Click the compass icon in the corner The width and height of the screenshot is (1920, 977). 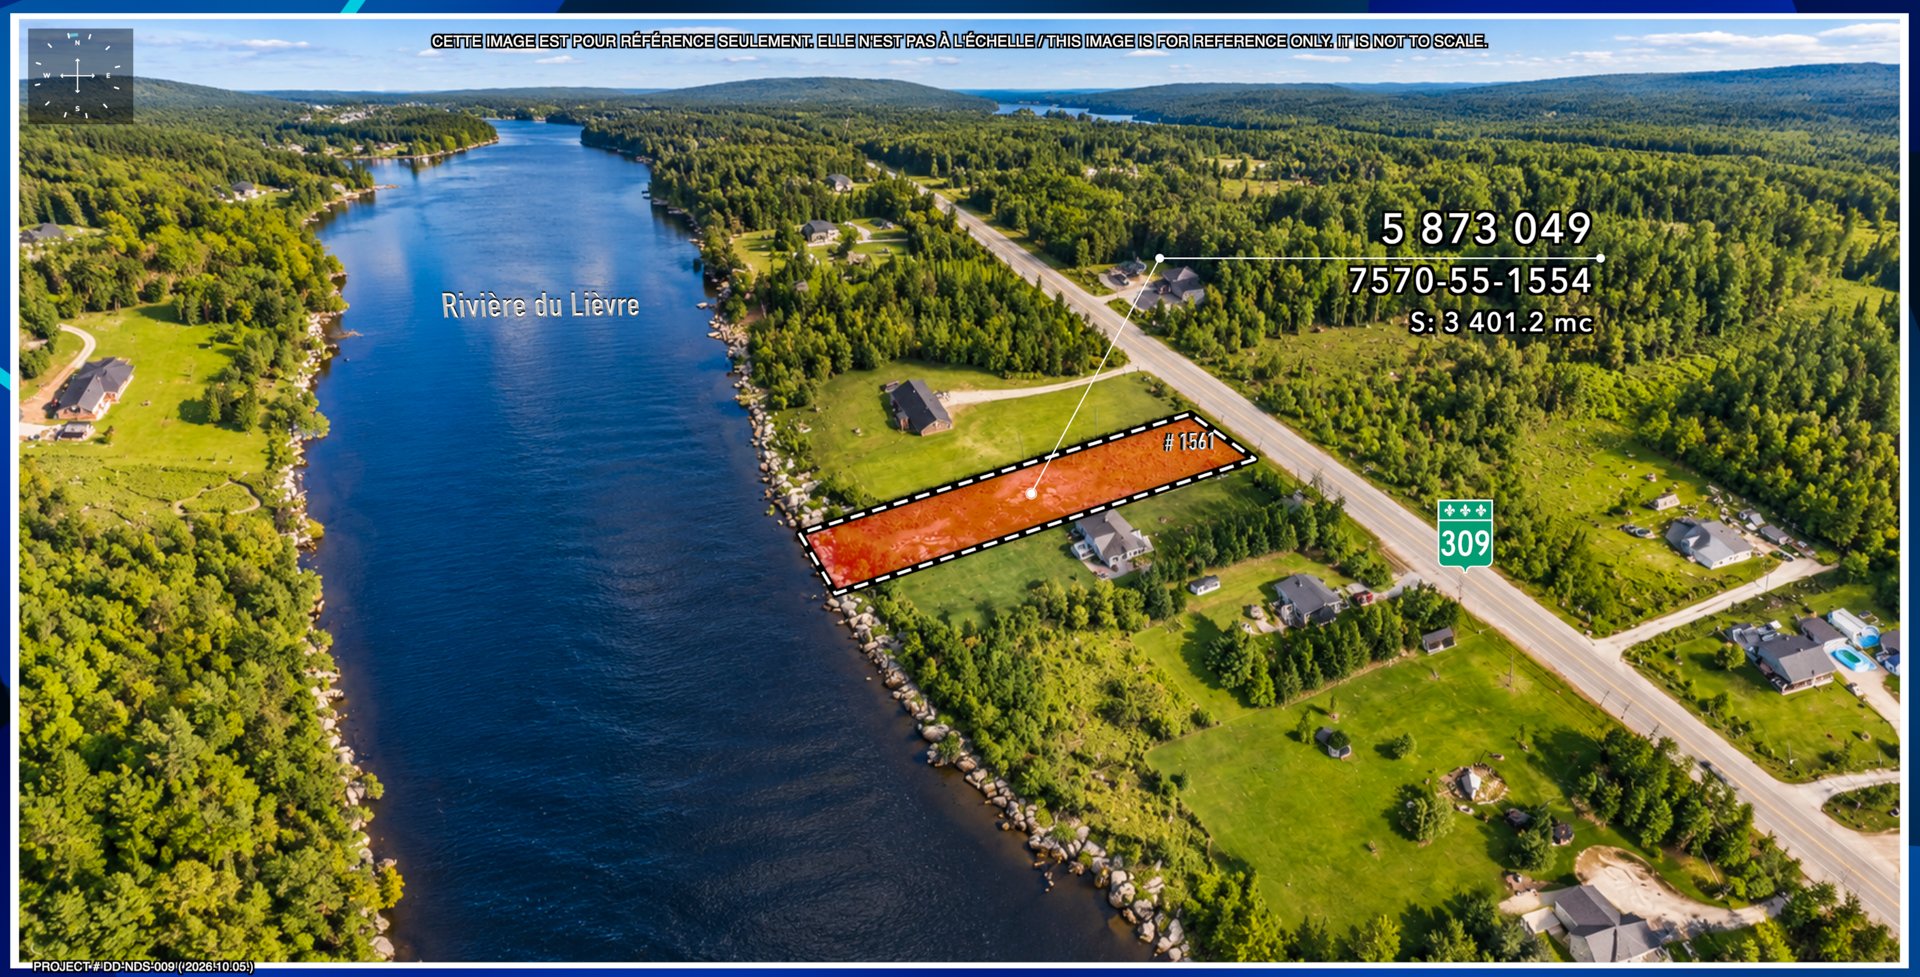coord(80,76)
